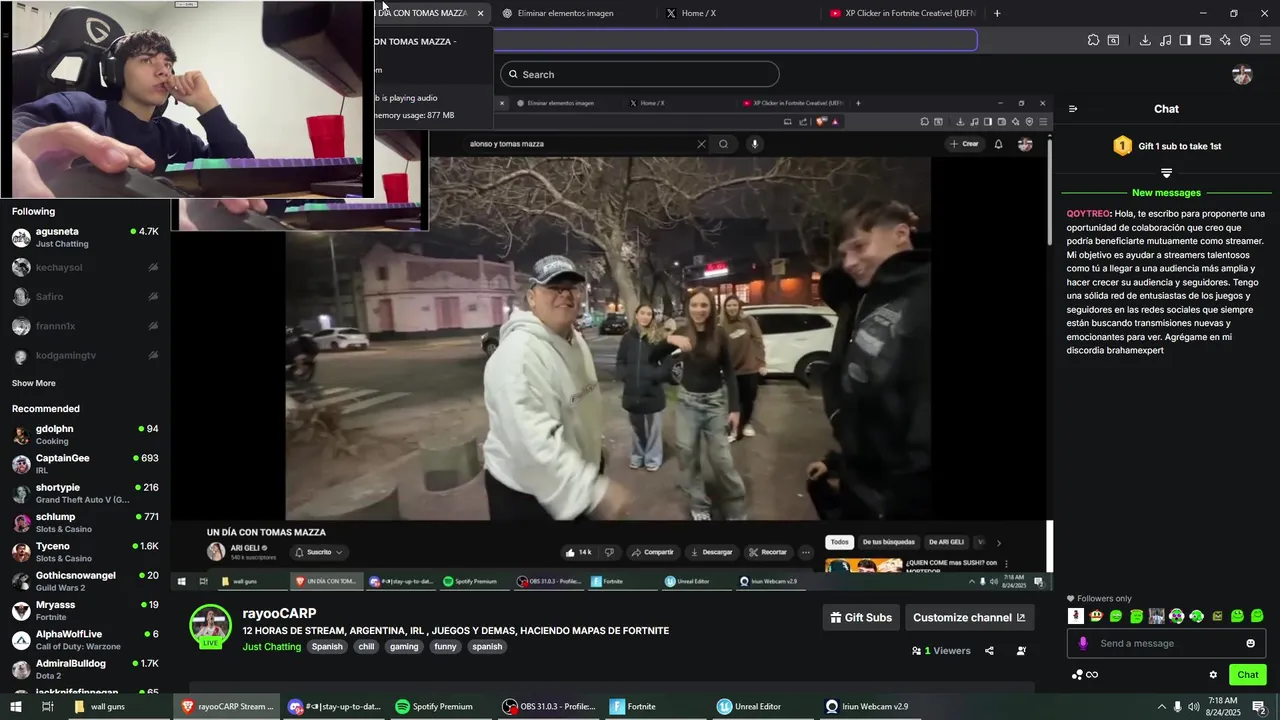The image size is (1280, 720).
Task: Click the user icon next to share
Action: [1021, 651]
